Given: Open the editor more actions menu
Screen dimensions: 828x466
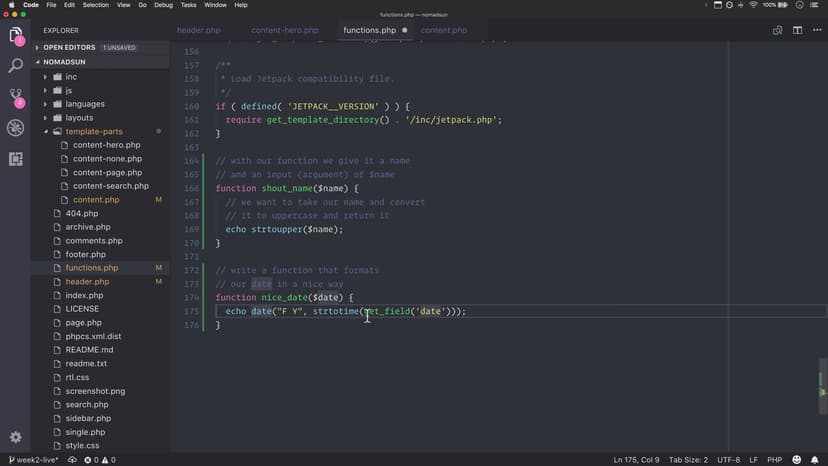Looking at the screenshot, I should click(x=815, y=30).
